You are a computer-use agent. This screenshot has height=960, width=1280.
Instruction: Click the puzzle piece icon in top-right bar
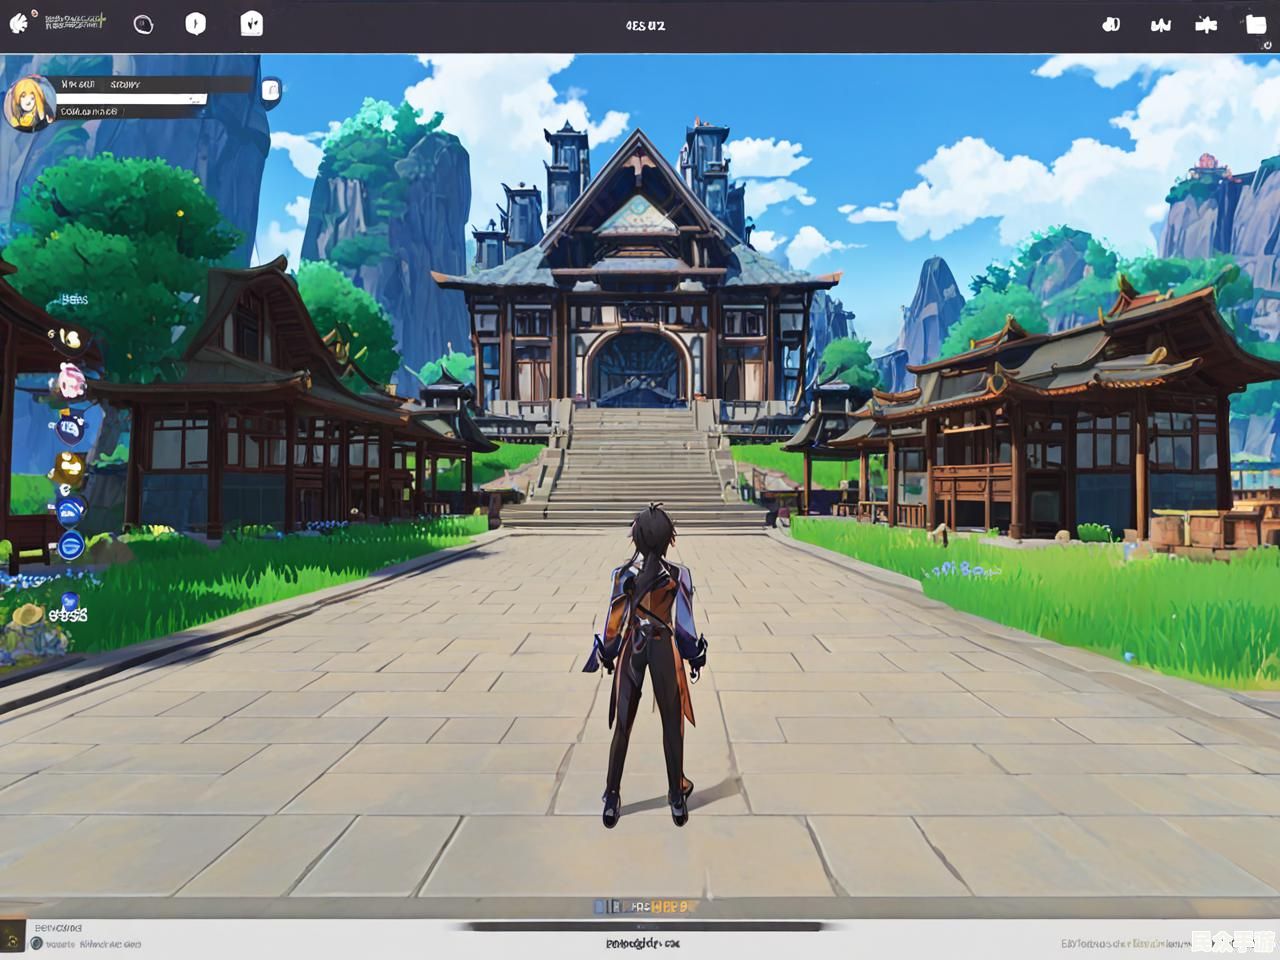[1206, 25]
